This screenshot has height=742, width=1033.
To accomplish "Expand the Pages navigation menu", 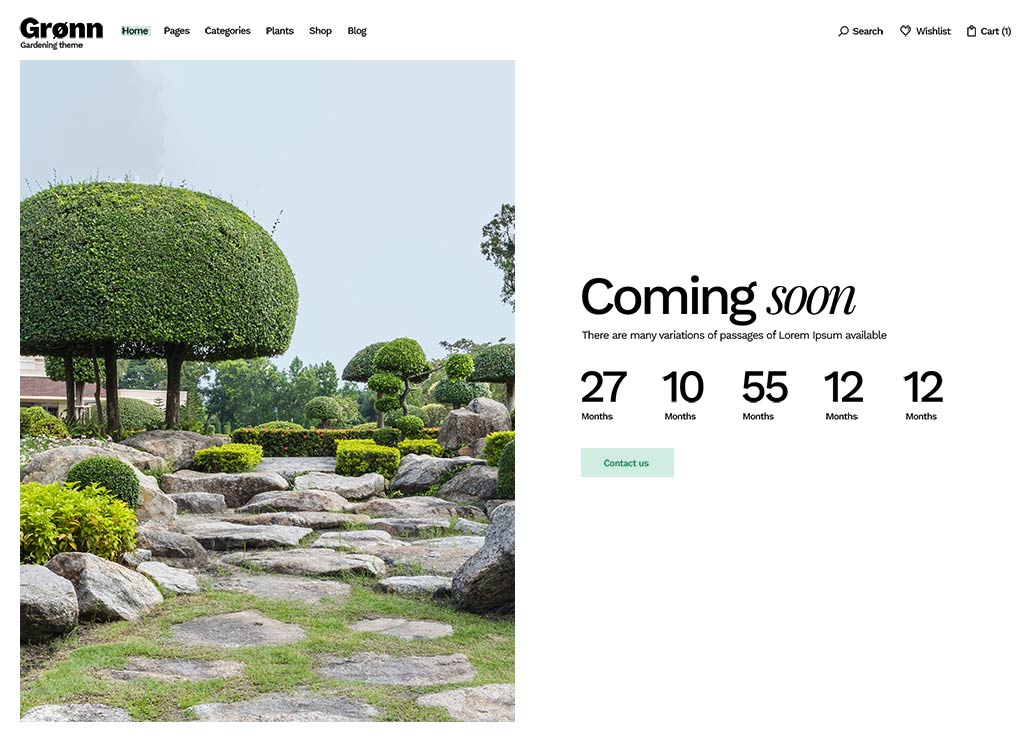I will click(x=177, y=31).
